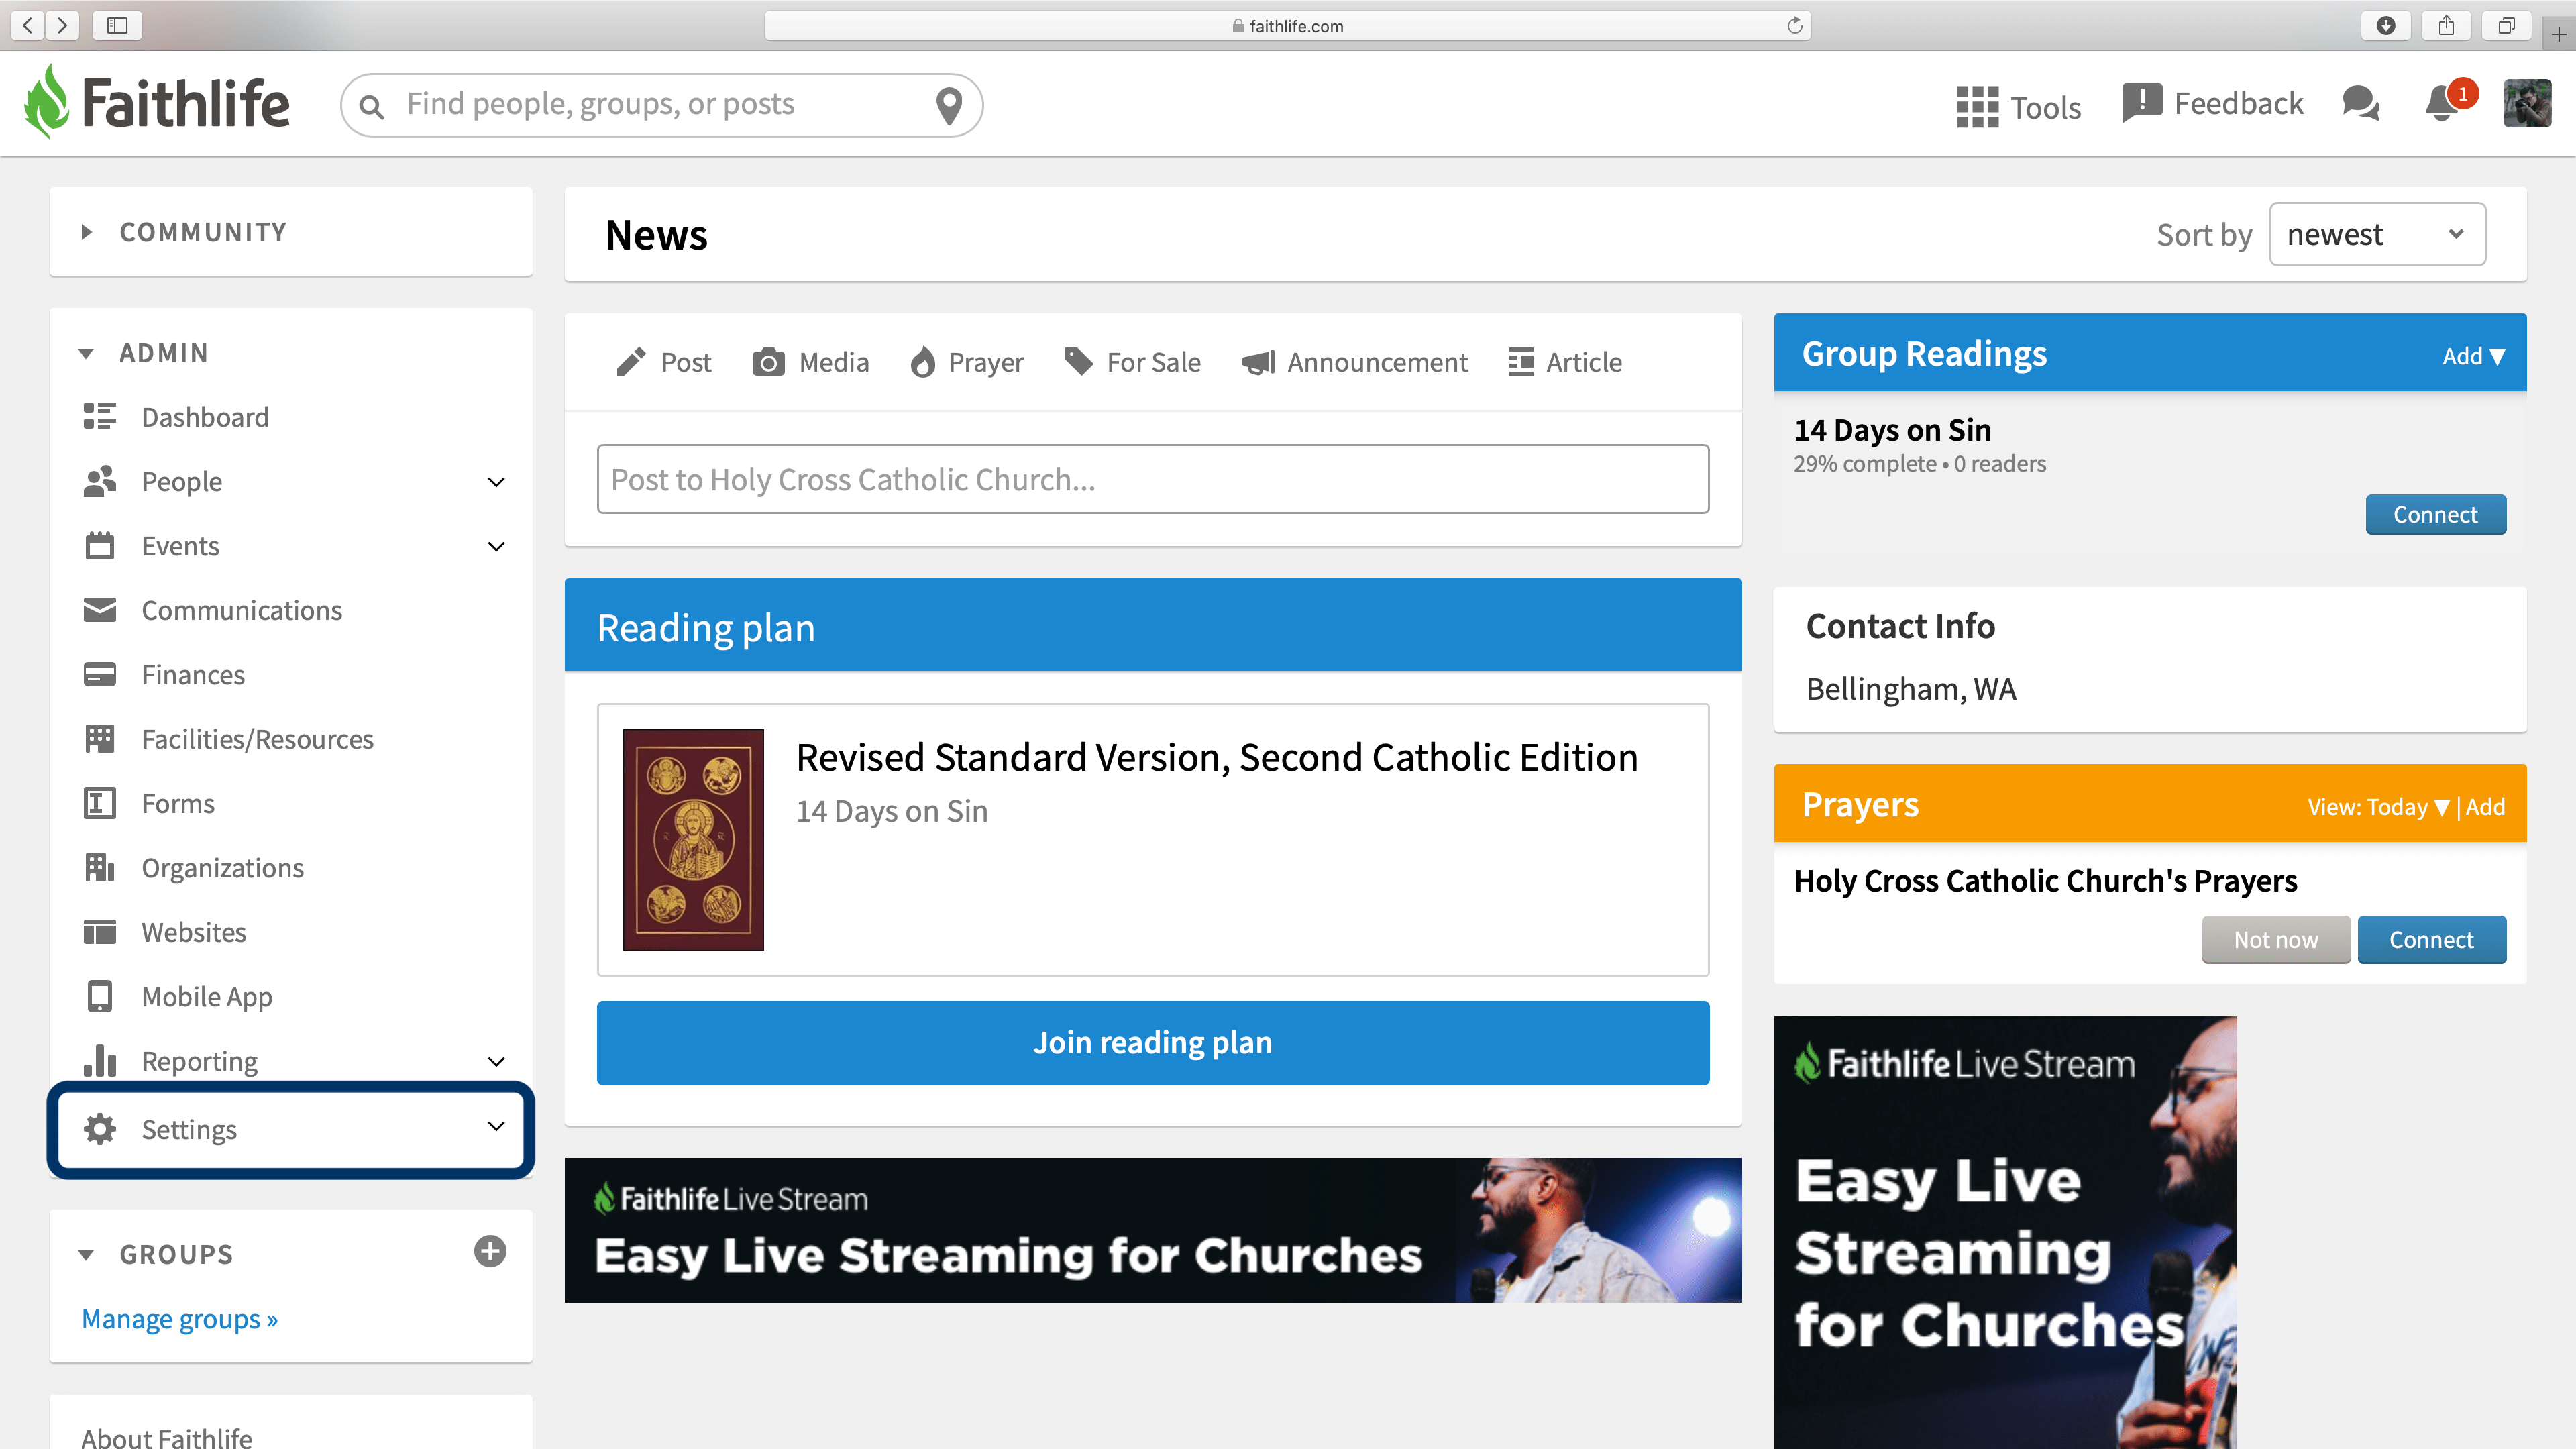Collapse the Groups section
Screen dimensions: 2576x1449
click(86, 1255)
